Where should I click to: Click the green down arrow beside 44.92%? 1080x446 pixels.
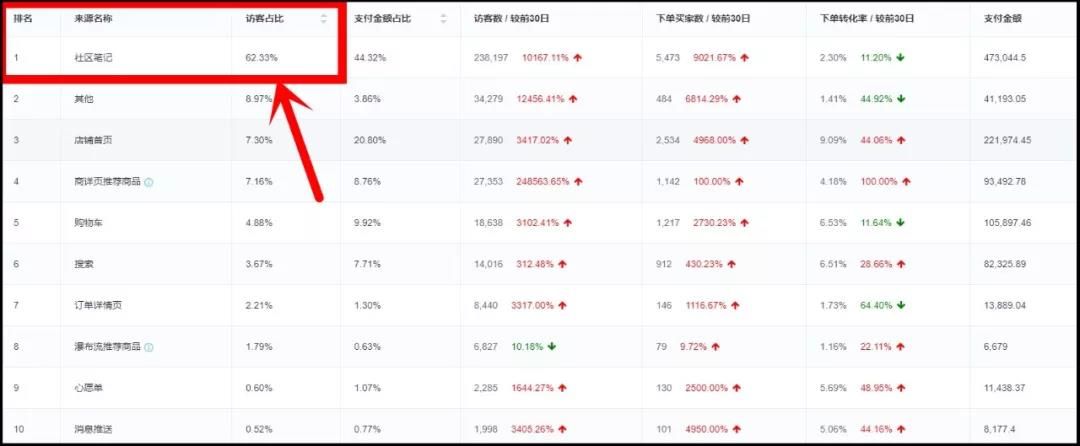(x=900, y=99)
